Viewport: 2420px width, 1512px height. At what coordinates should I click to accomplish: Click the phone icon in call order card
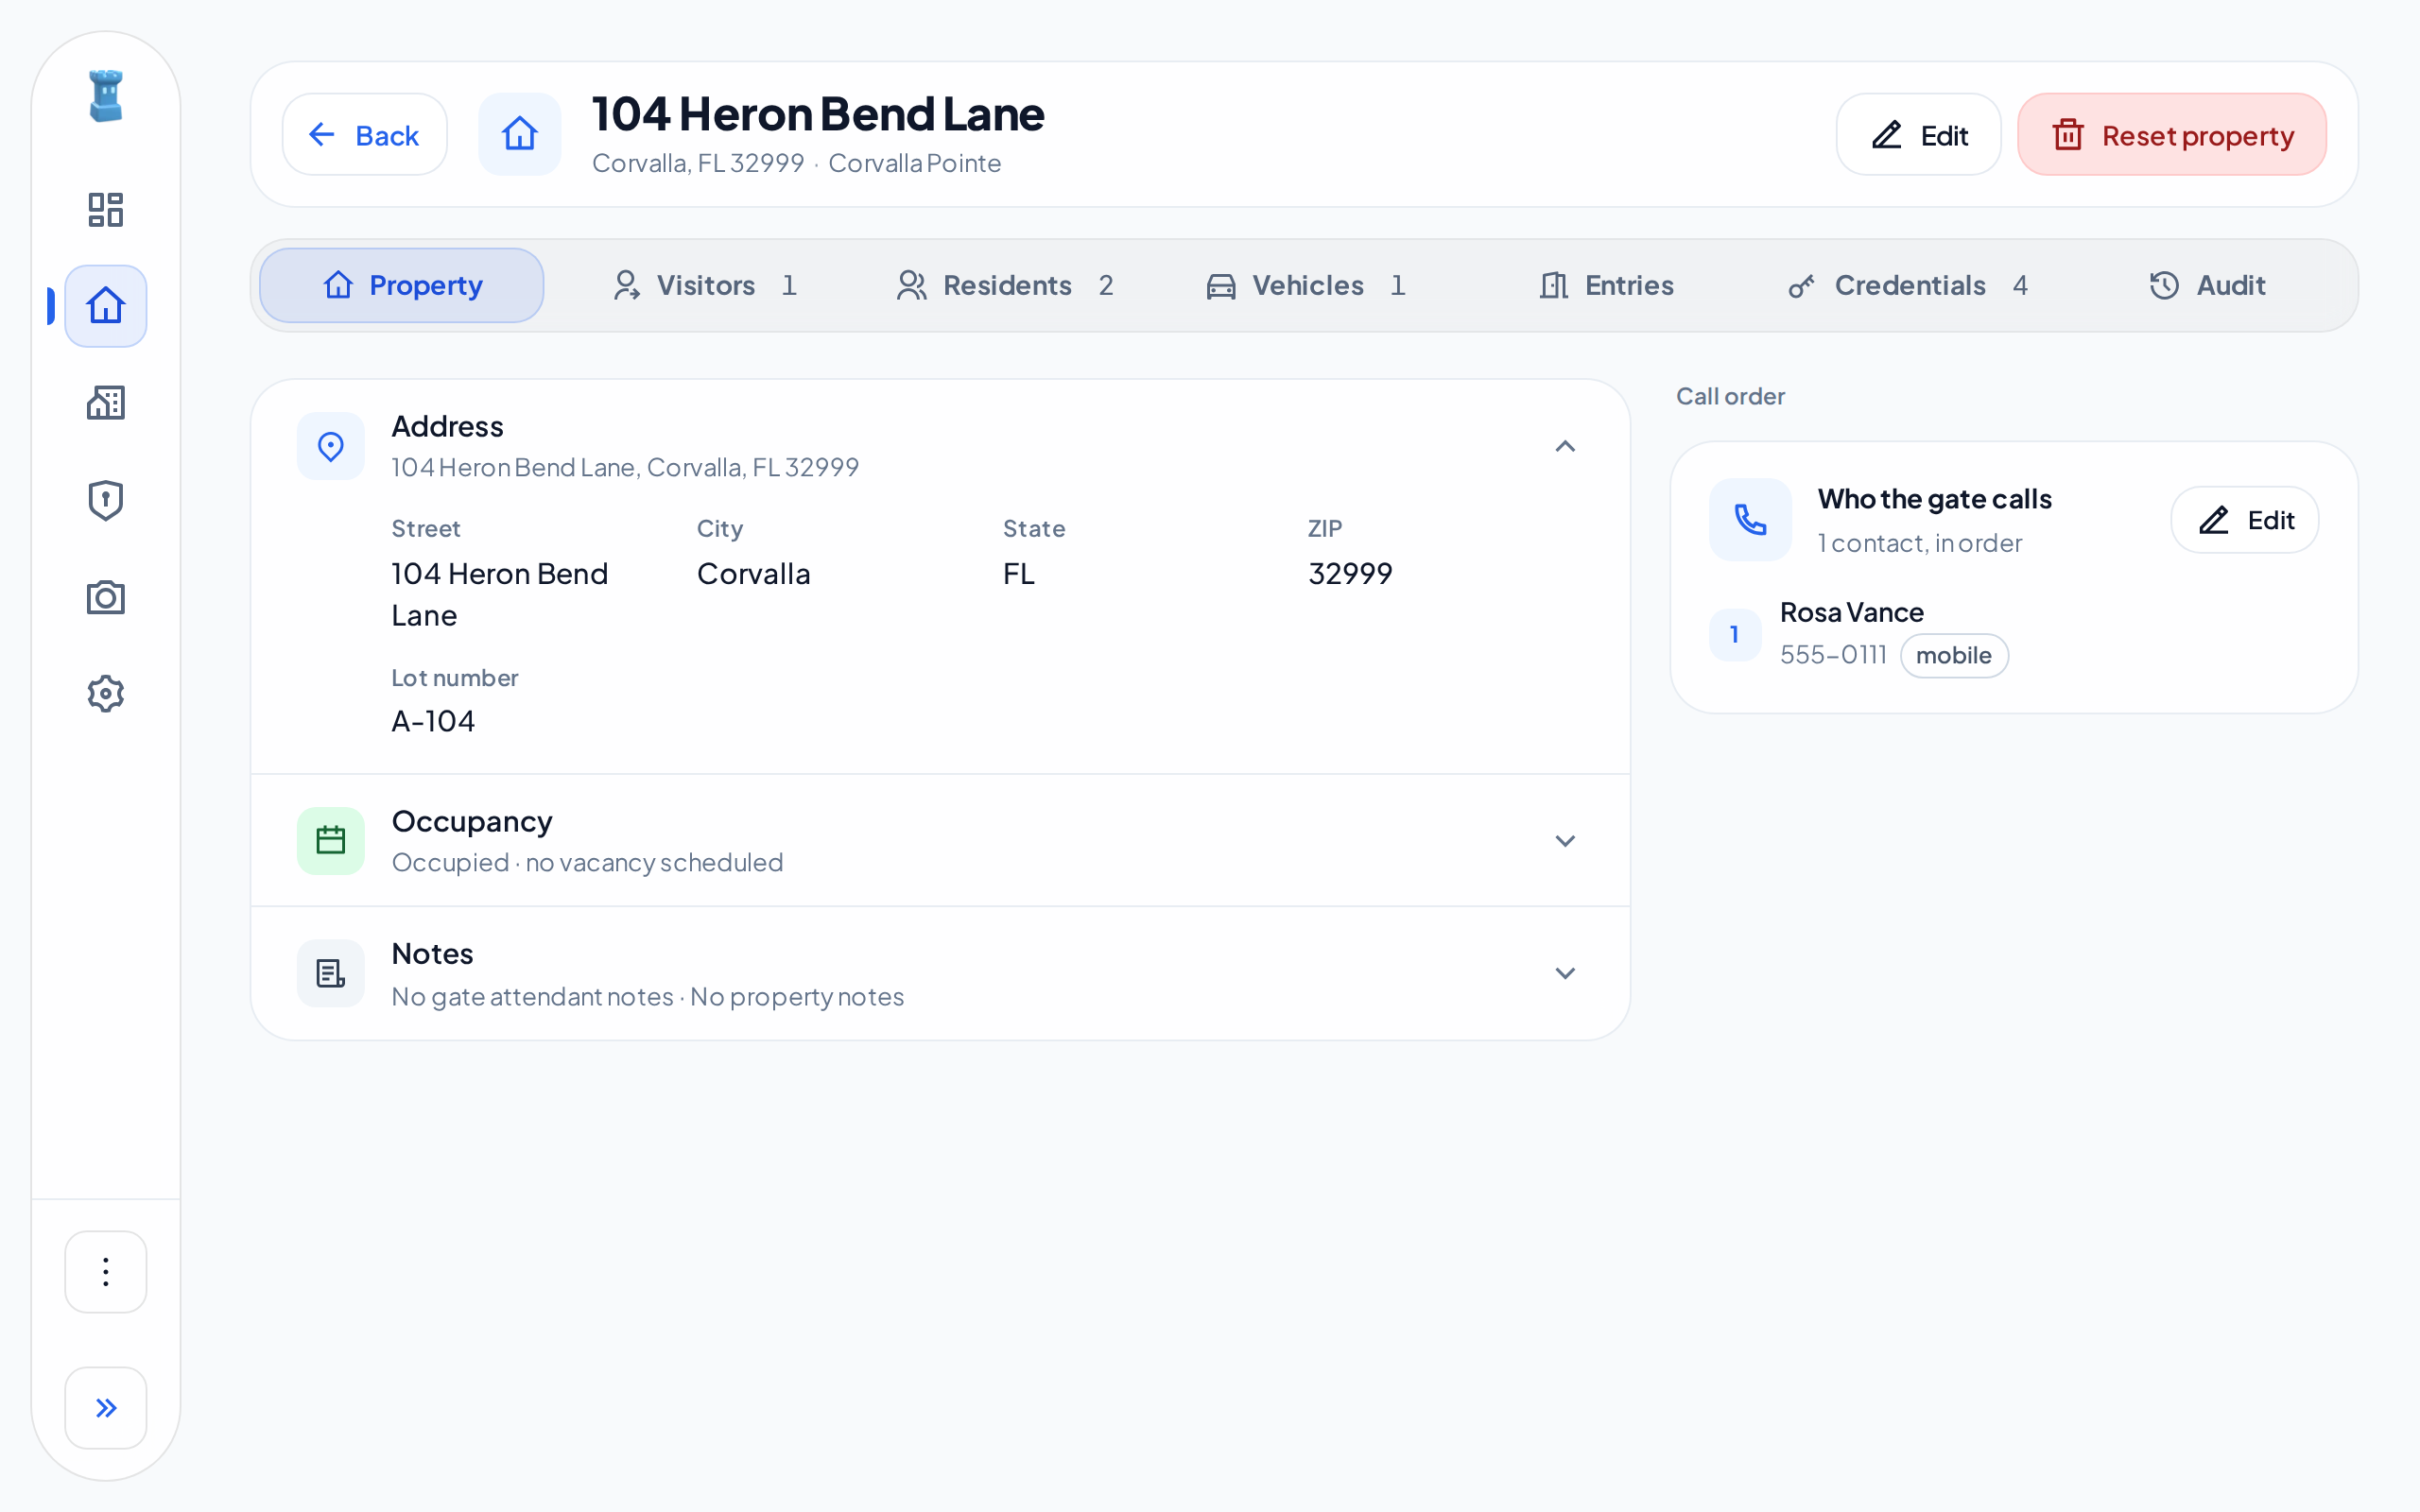(x=1750, y=520)
